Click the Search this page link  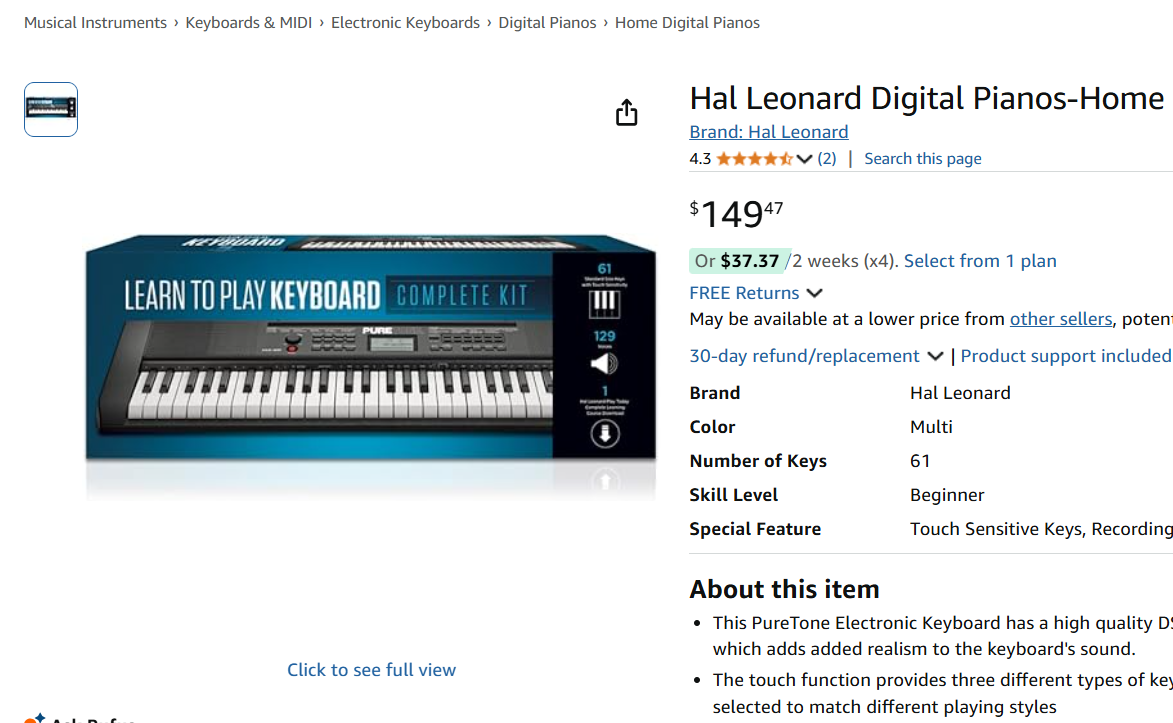click(922, 158)
